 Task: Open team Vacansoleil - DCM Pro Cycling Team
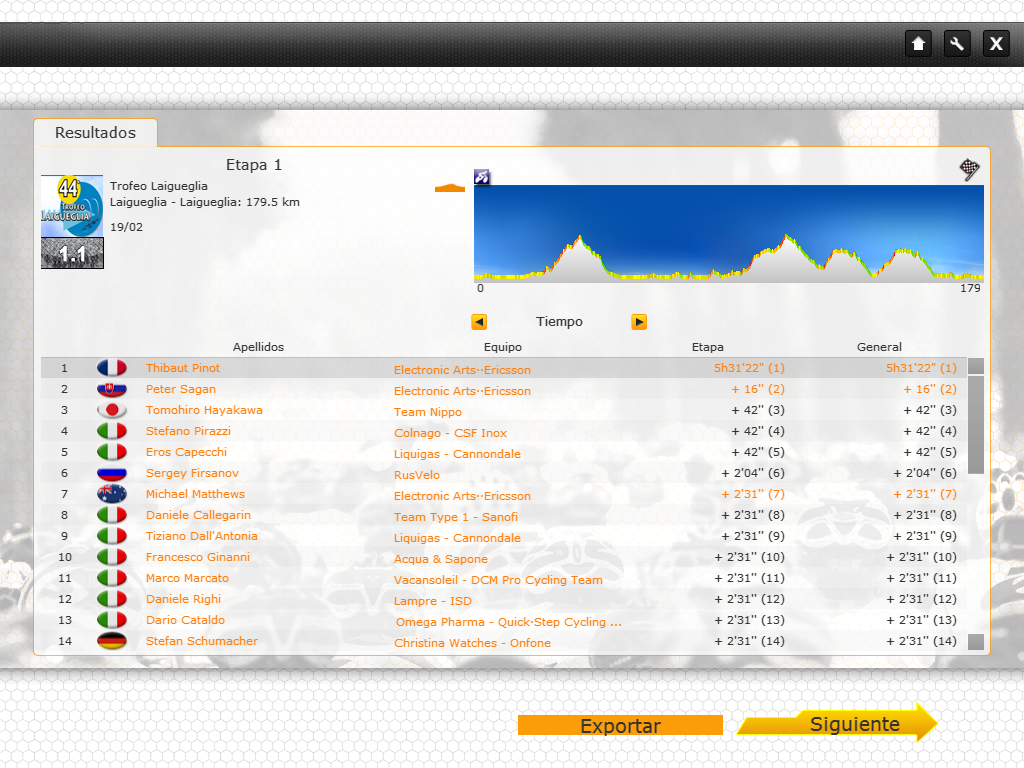[498, 580]
